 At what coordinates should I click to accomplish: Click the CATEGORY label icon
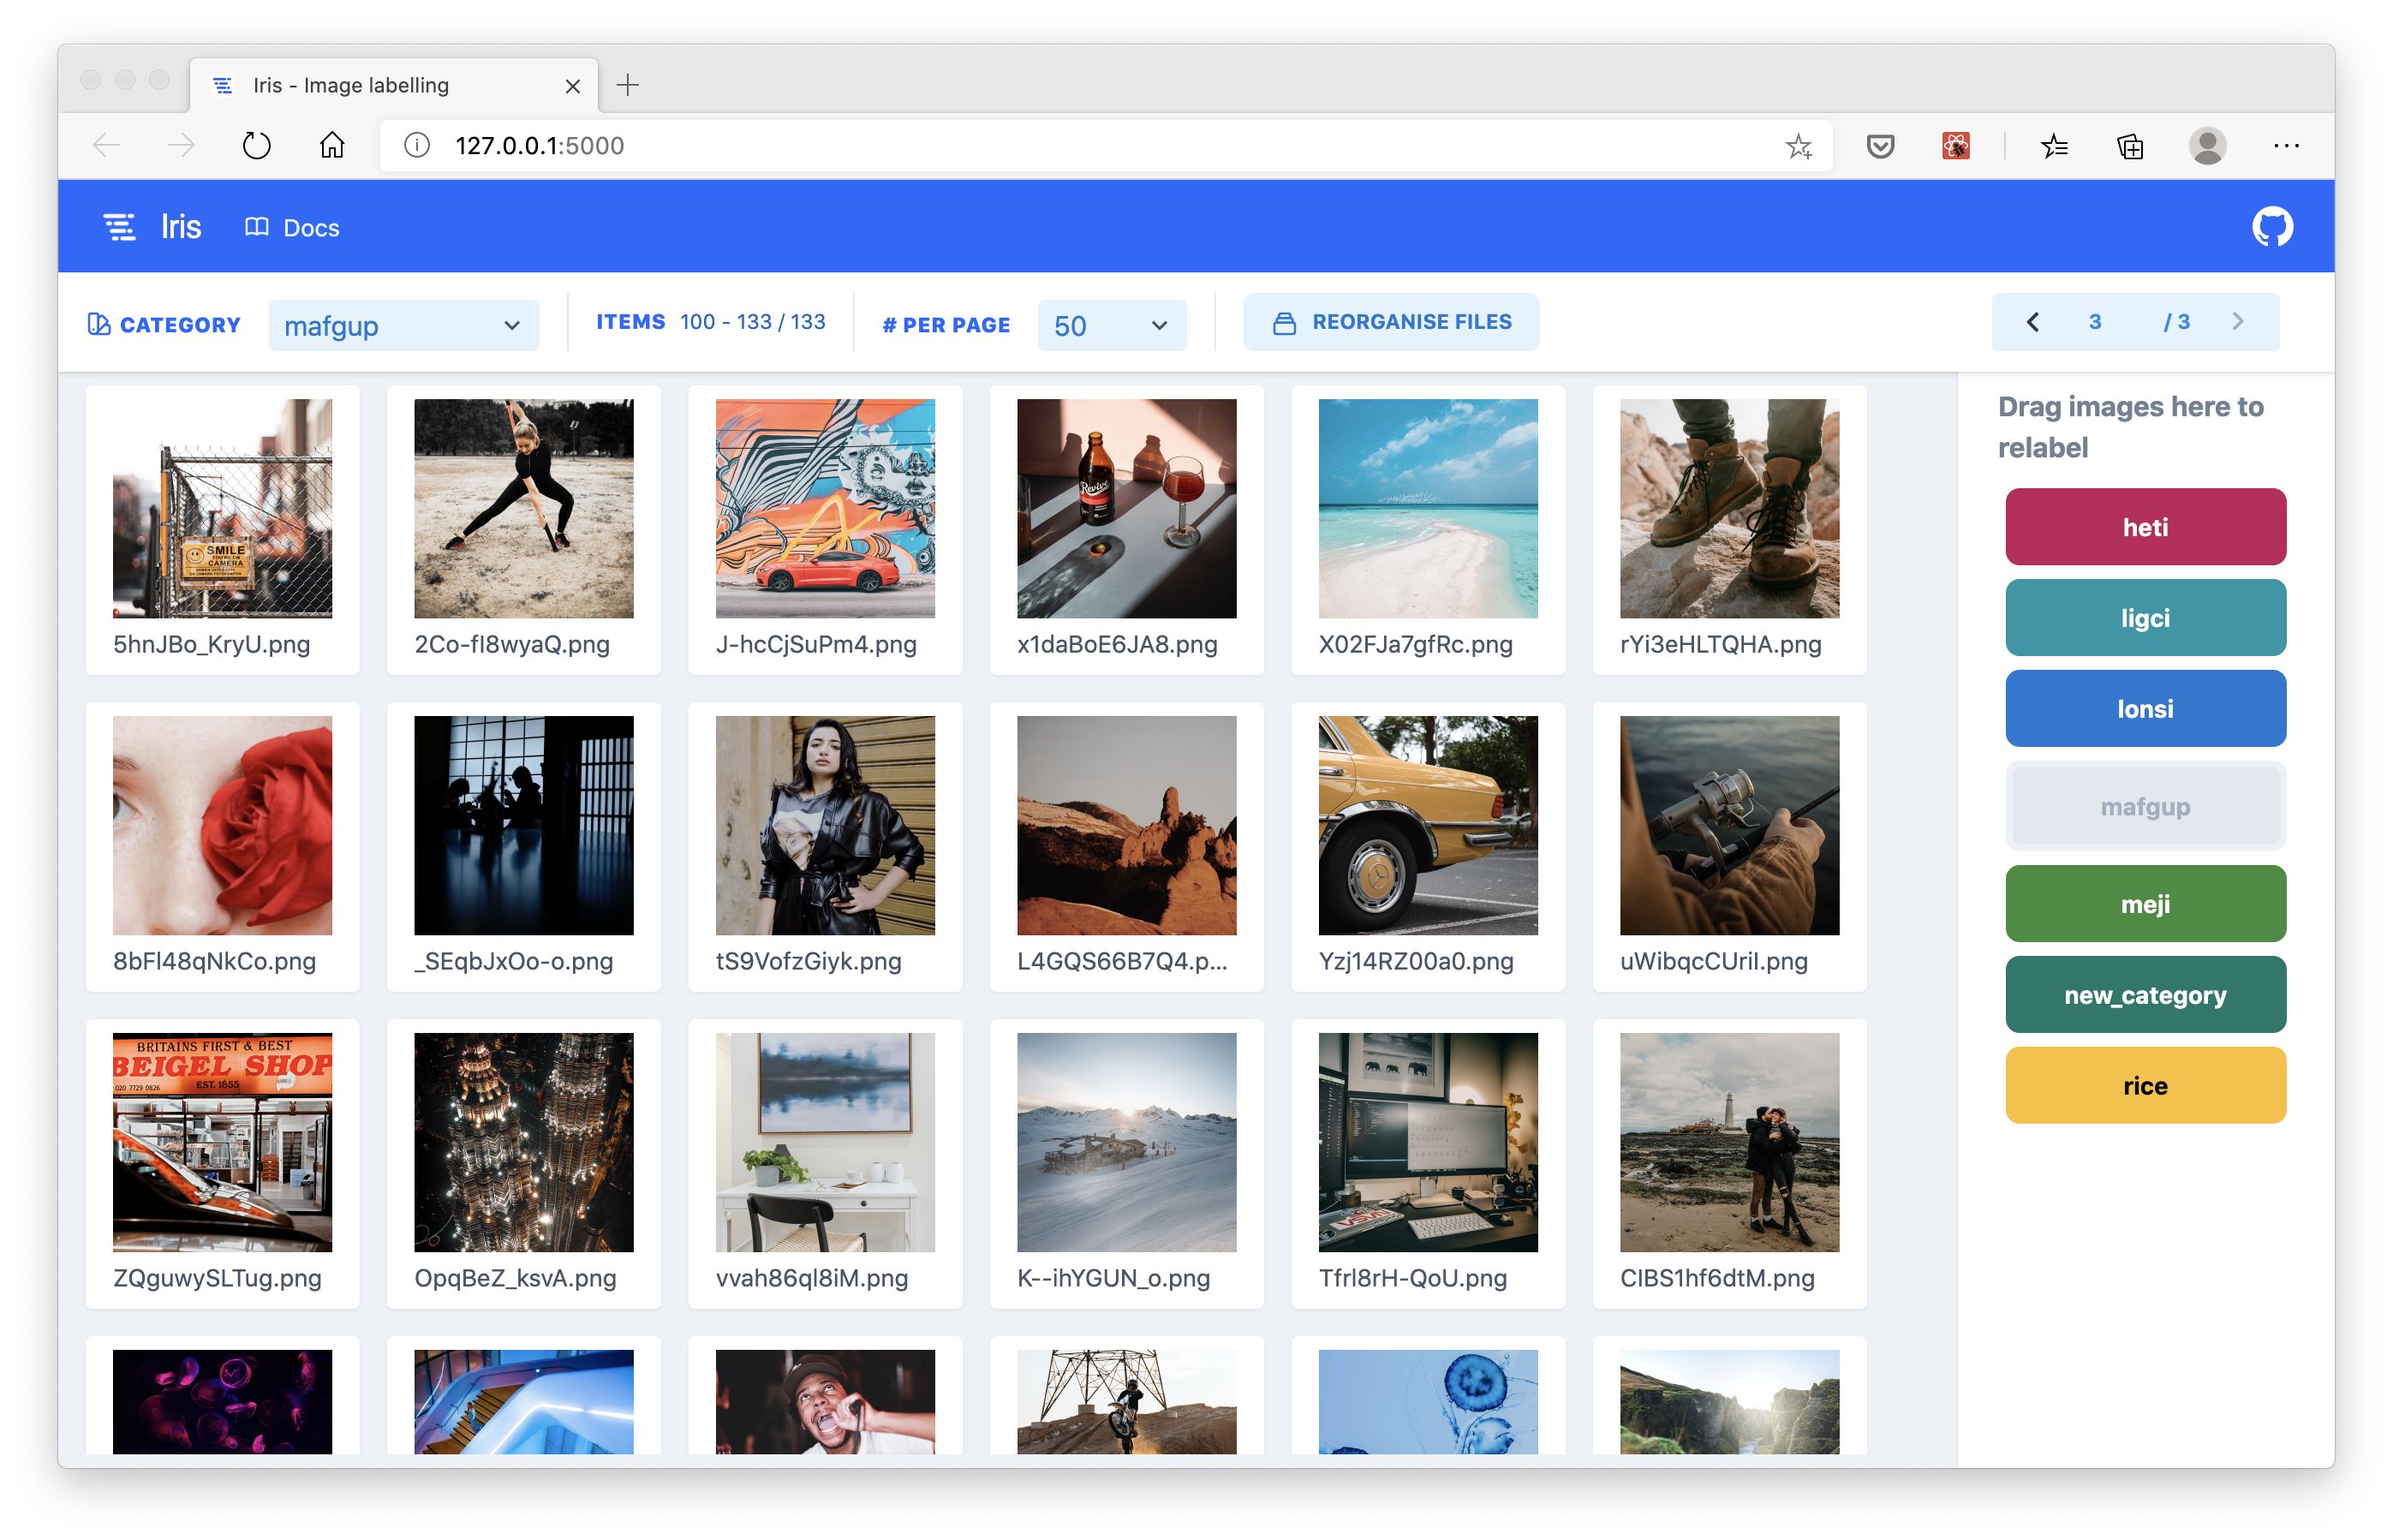(x=98, y=324)
